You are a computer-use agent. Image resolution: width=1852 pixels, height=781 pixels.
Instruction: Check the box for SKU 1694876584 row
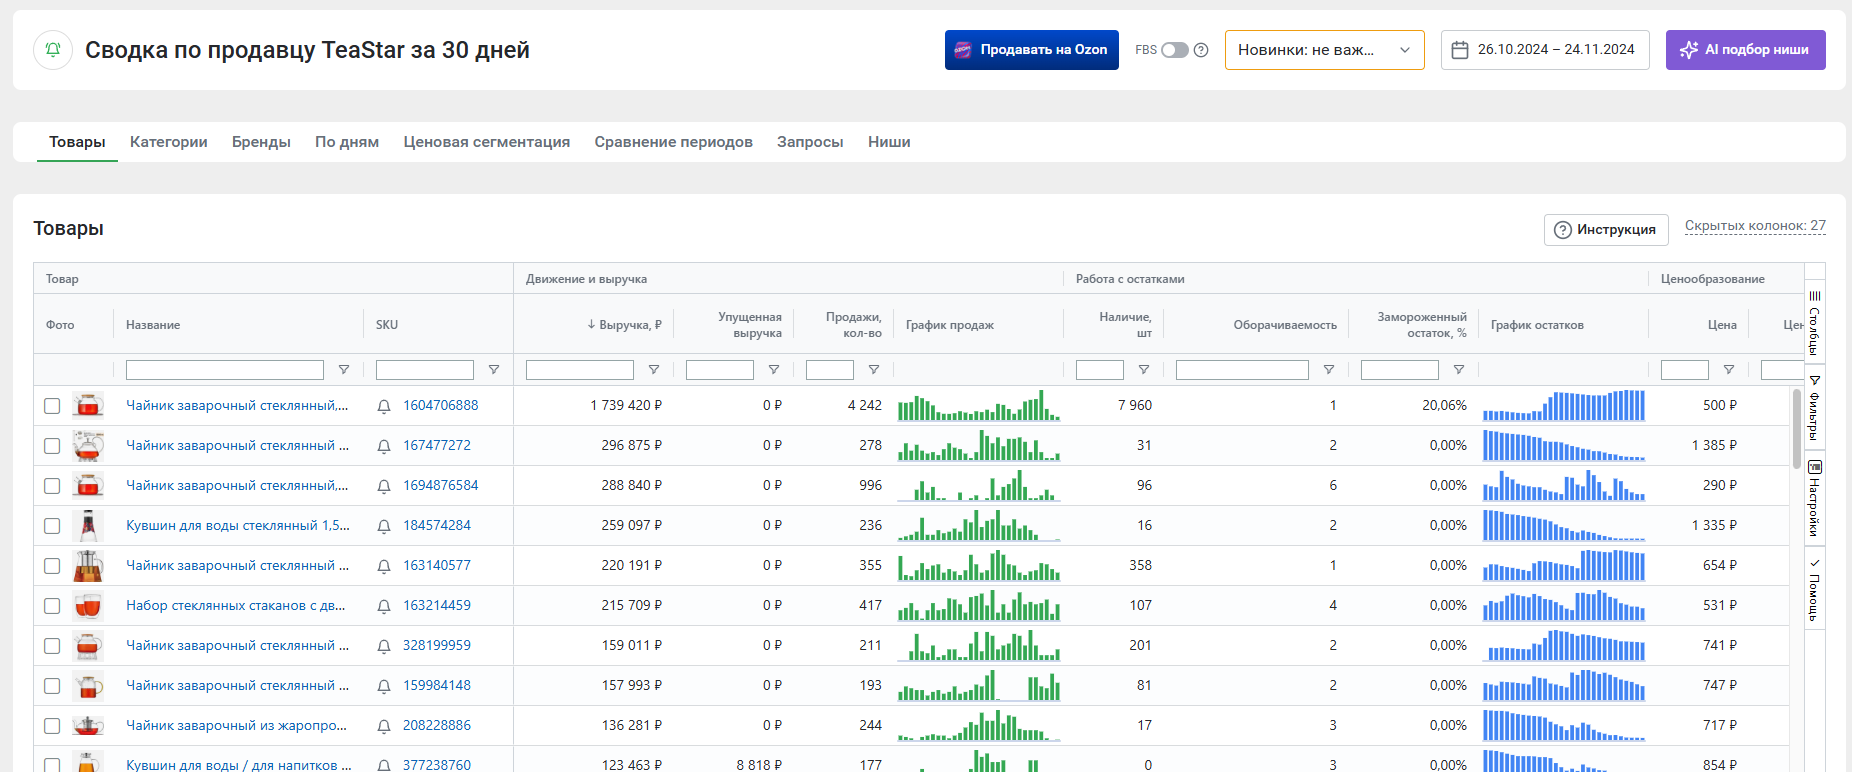tap(52, 486)
